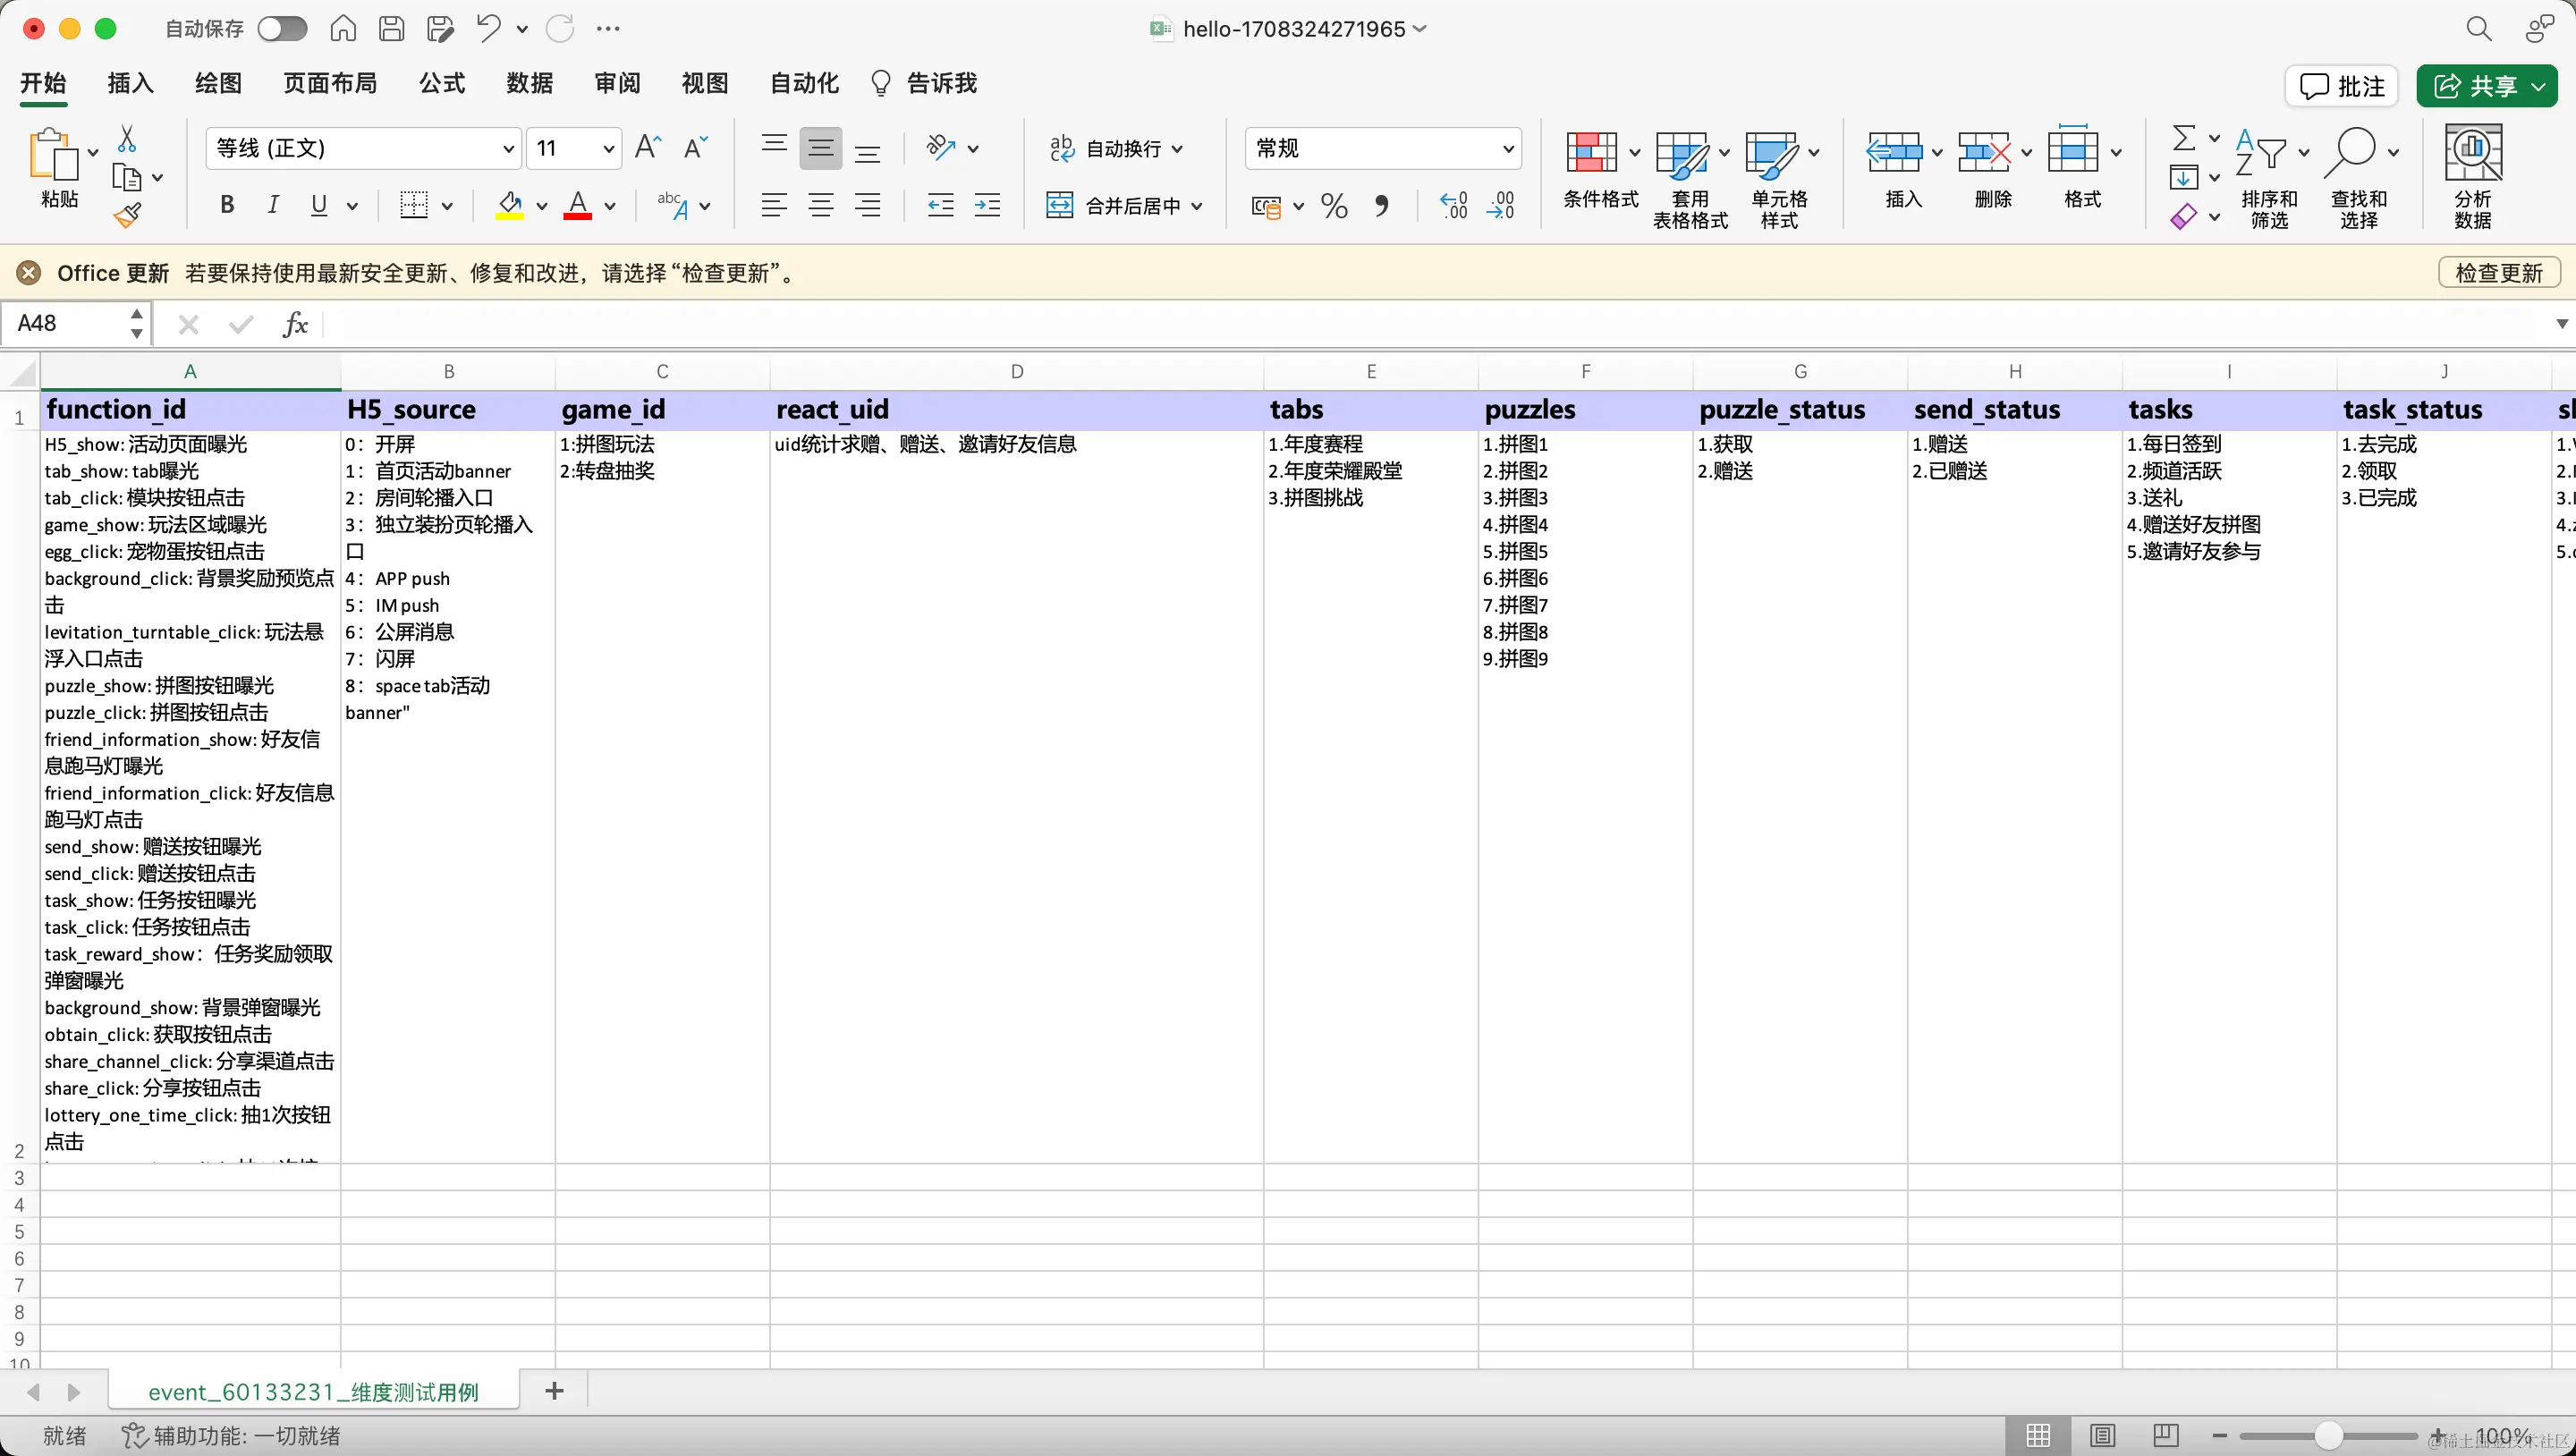Click the AutoSum sigma icon
The height and width of the screenshot is (1456, 2576).
point(2185,137)
